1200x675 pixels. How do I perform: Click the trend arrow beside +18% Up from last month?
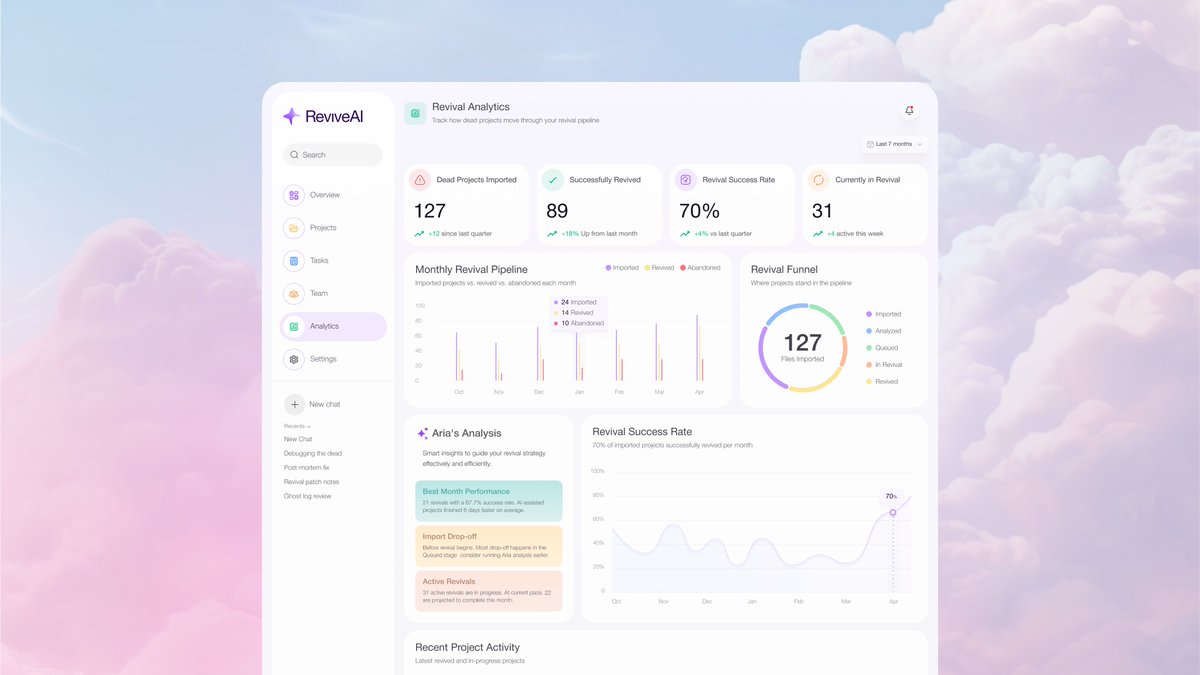click(x=552, y=234)
